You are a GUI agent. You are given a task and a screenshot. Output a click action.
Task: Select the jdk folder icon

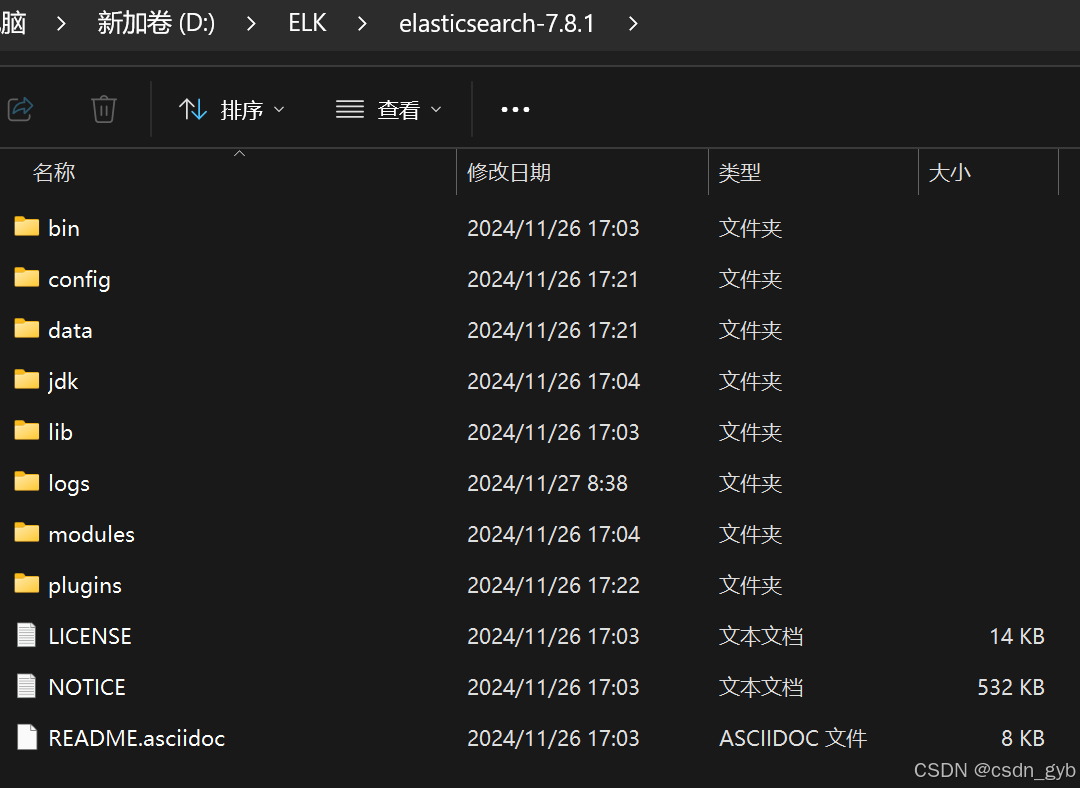[27, 379]
